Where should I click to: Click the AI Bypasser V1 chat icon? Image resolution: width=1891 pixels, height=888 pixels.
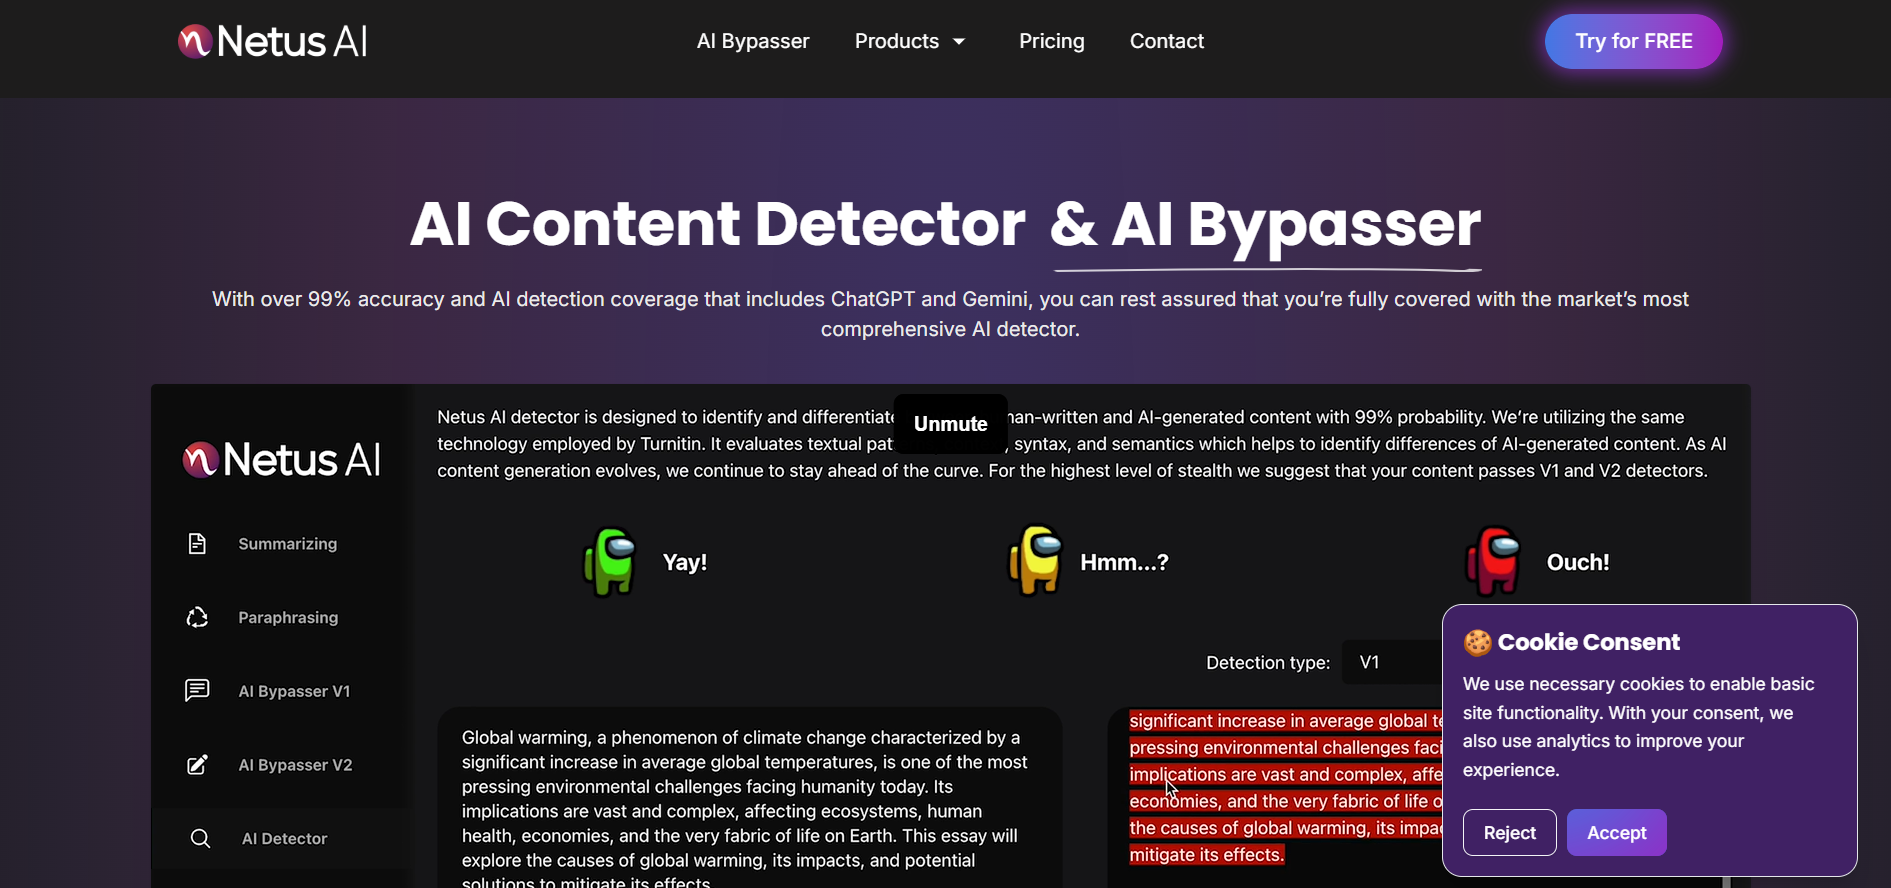(x=197, y=691)
